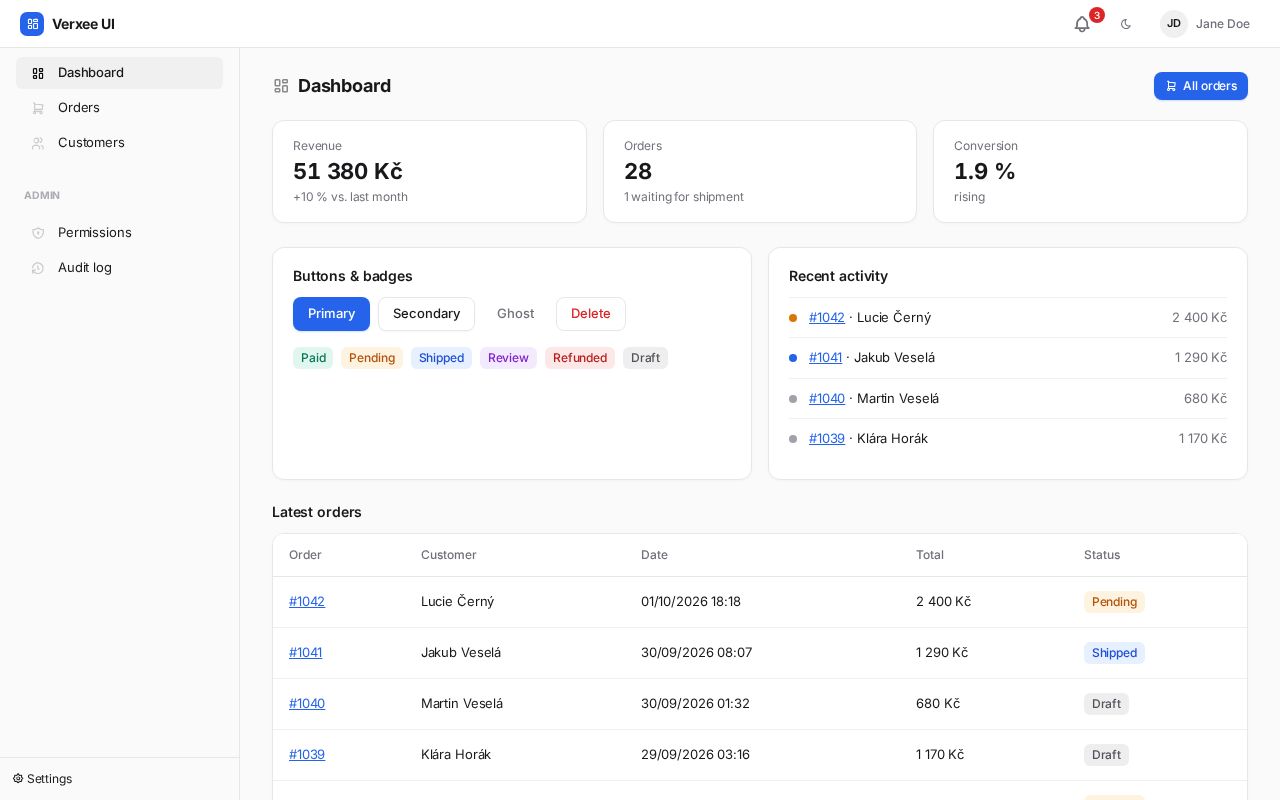
Task: Click the All orders button
Action: pyautogui.click(x=1201, y=86)
